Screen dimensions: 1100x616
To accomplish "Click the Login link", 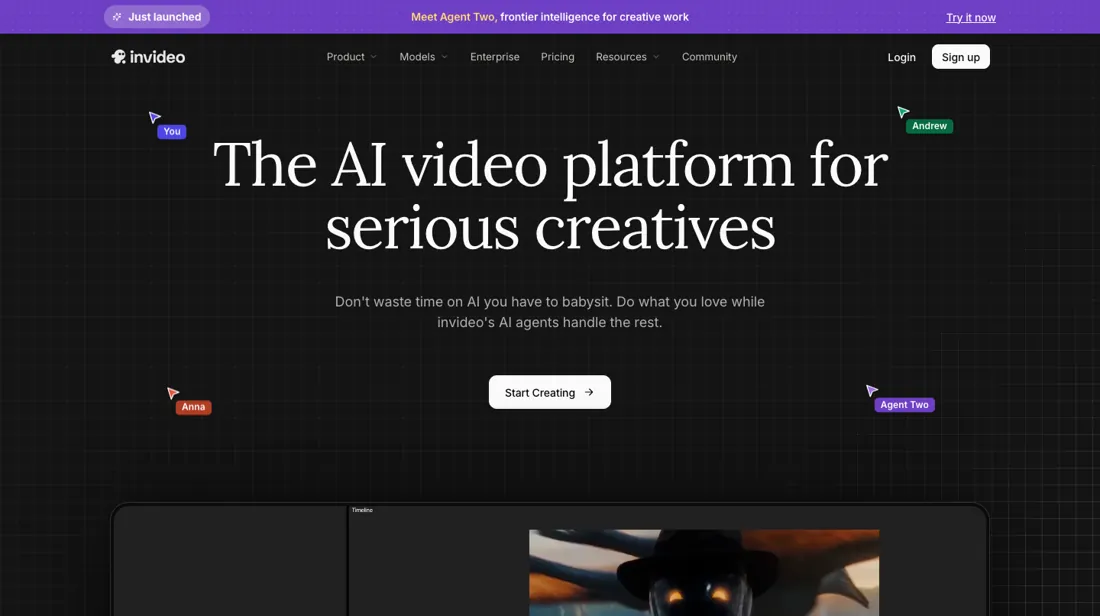I will pyautogui.click(x=901, y=58).
